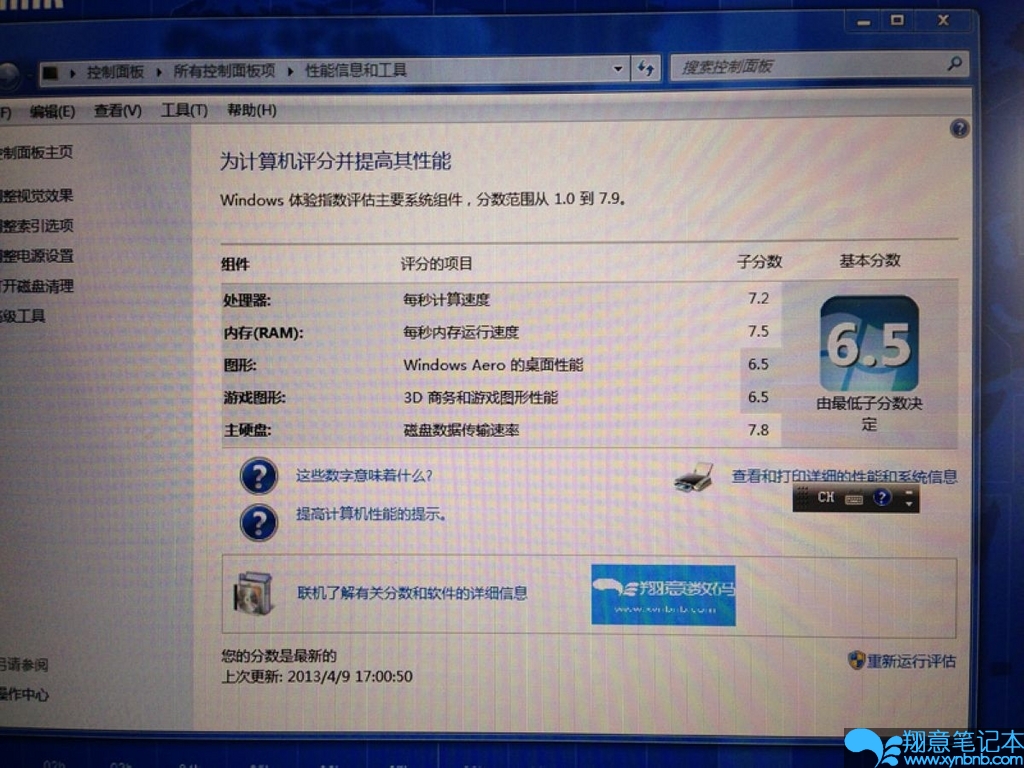Click 控制面板 in the address breadcrumb
The width and height of the screenshot is (1024, 768).
pyautogui.click(x=116, y=72)
